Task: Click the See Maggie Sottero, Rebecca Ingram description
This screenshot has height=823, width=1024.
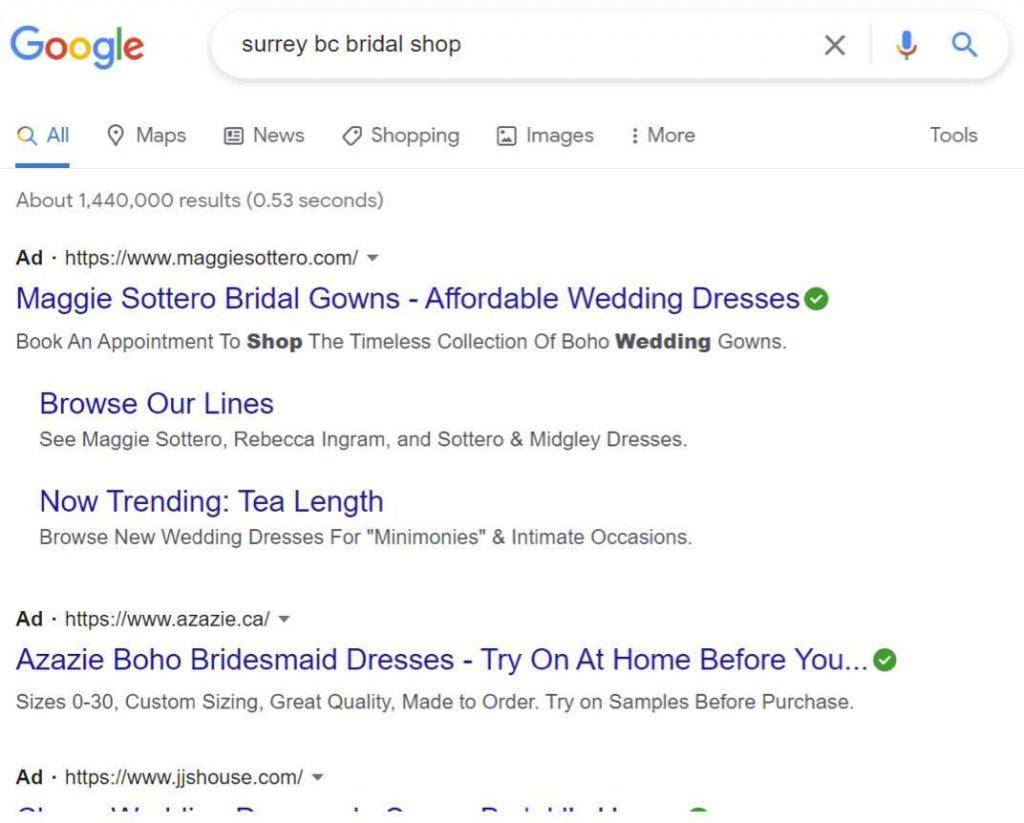Action: pyautogui.click(x=363, y=440)
